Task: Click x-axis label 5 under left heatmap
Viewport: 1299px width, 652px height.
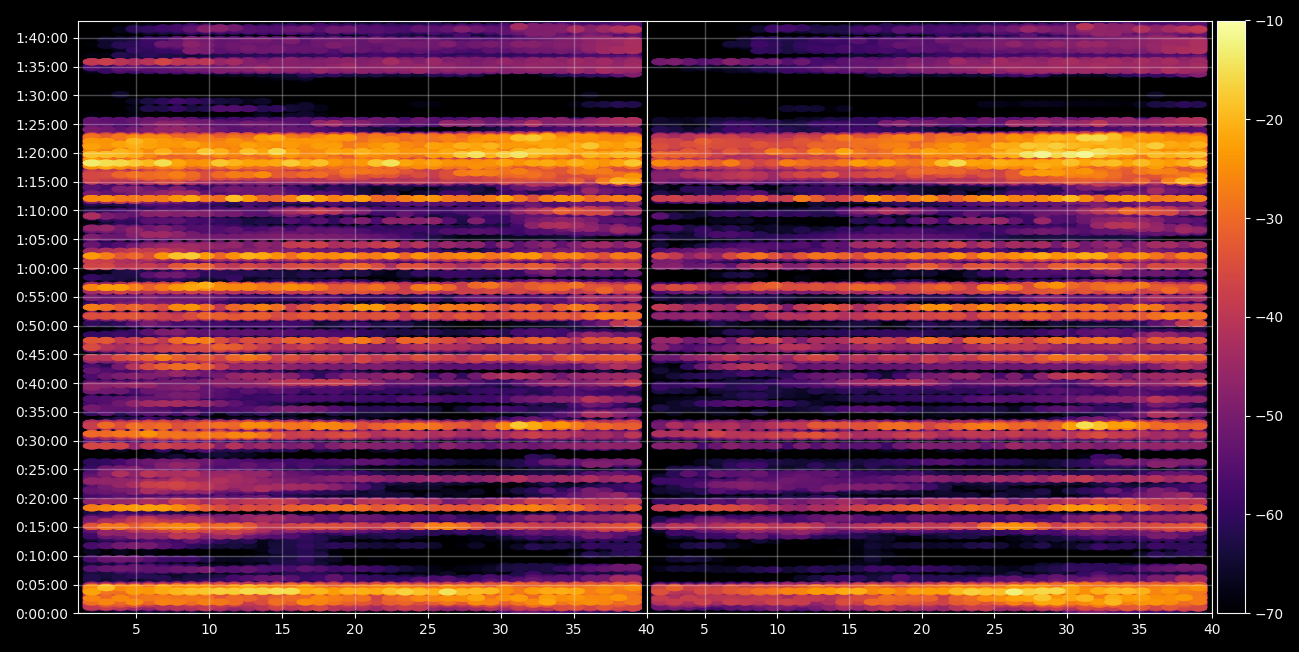Action: tap(136, 629)
